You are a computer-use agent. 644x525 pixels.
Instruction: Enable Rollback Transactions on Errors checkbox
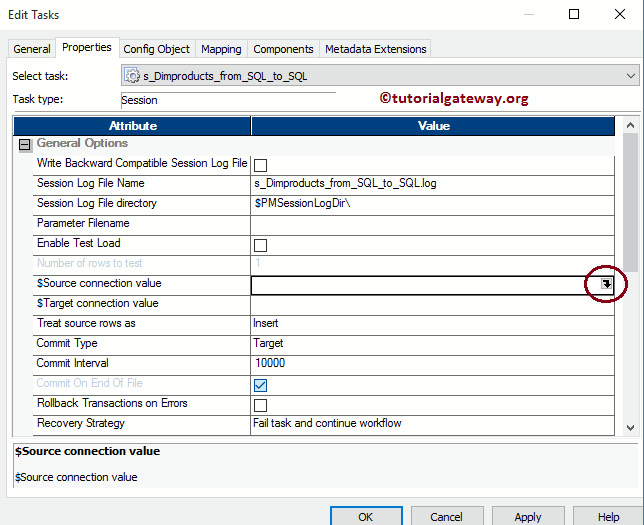260,405
